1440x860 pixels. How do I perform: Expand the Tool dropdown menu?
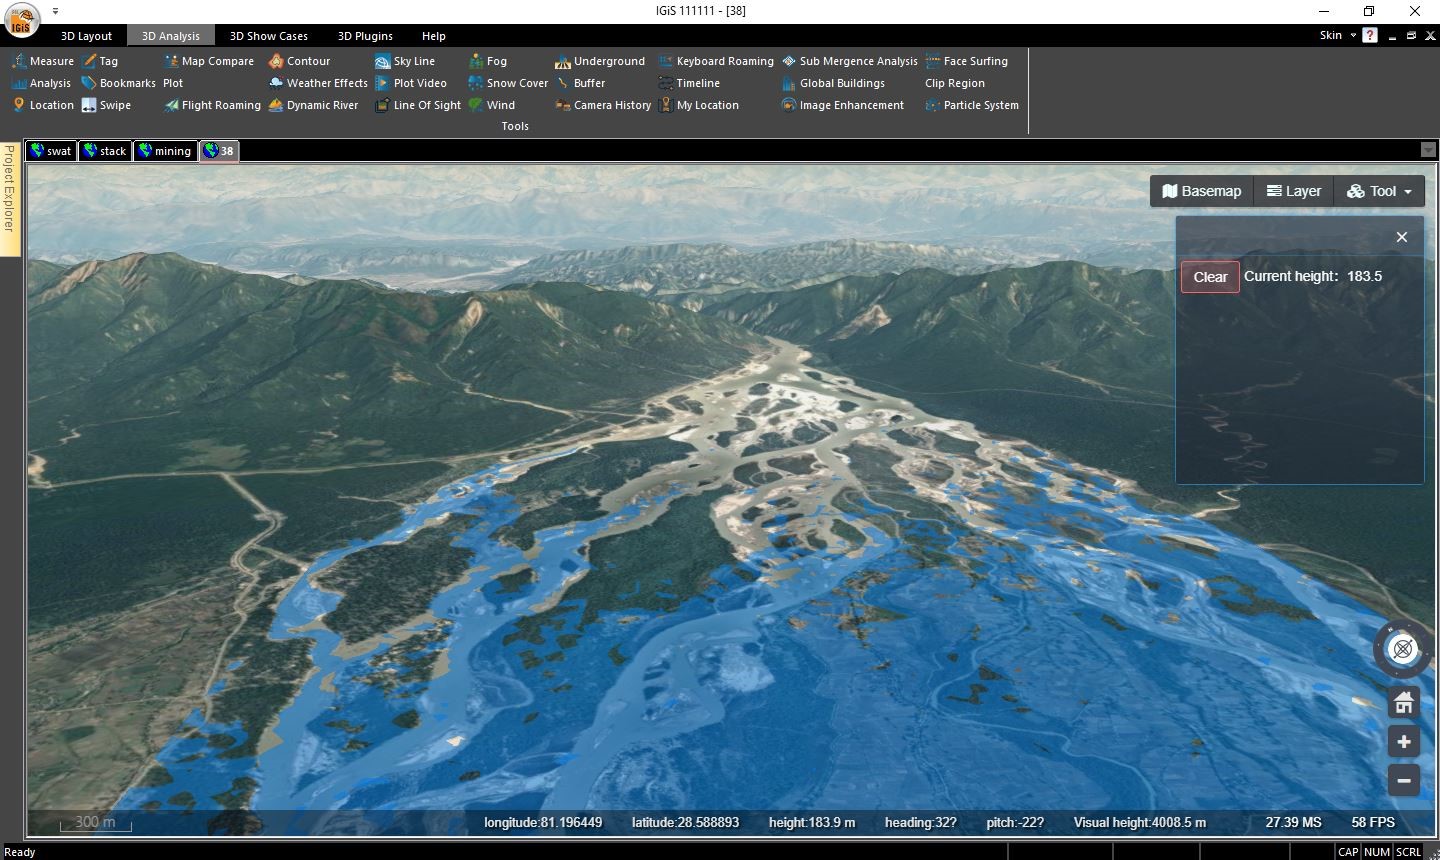pos(1379,191)
